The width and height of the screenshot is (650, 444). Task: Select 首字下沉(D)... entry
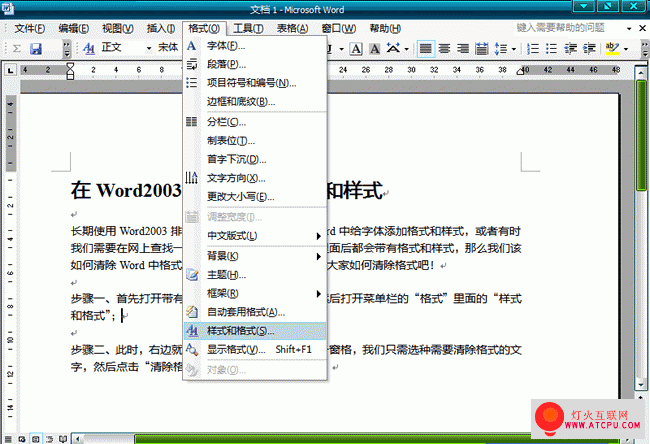click(255, 159)
